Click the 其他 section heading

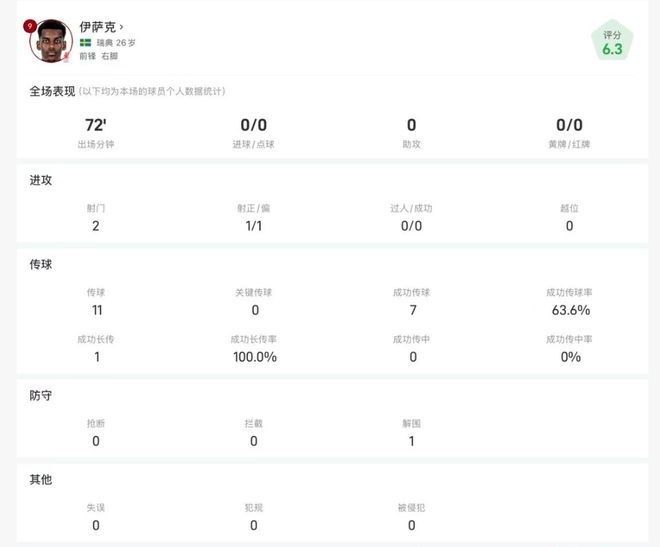coord(41,479)
